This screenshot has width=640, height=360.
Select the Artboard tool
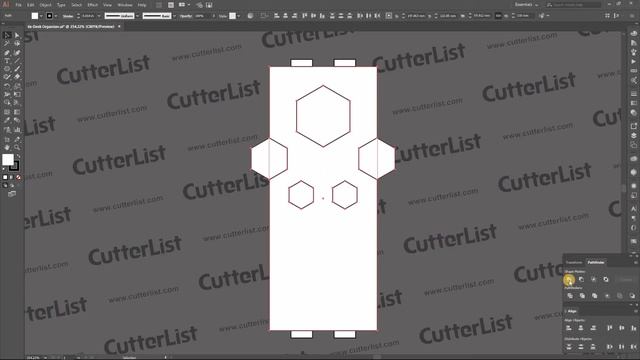(x=7, y=139)
